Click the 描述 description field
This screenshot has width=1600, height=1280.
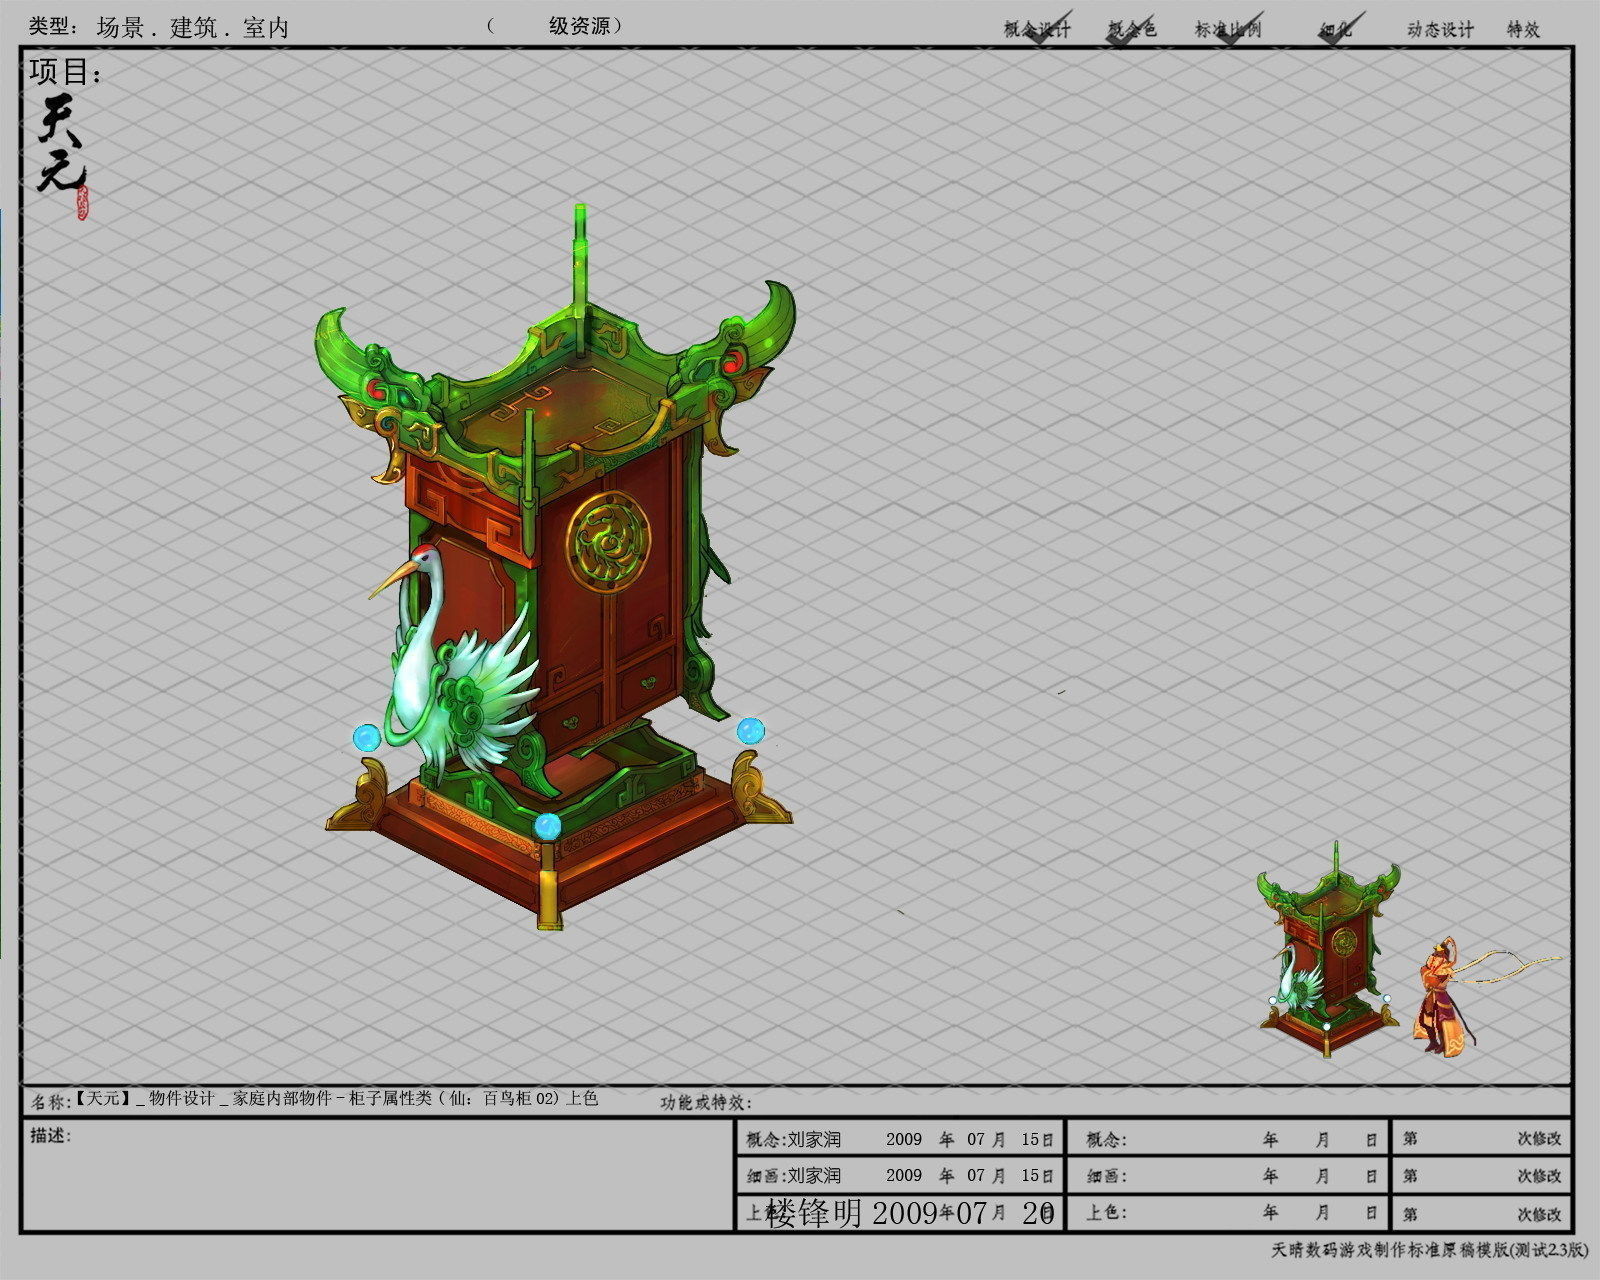tap(378, 1175)
